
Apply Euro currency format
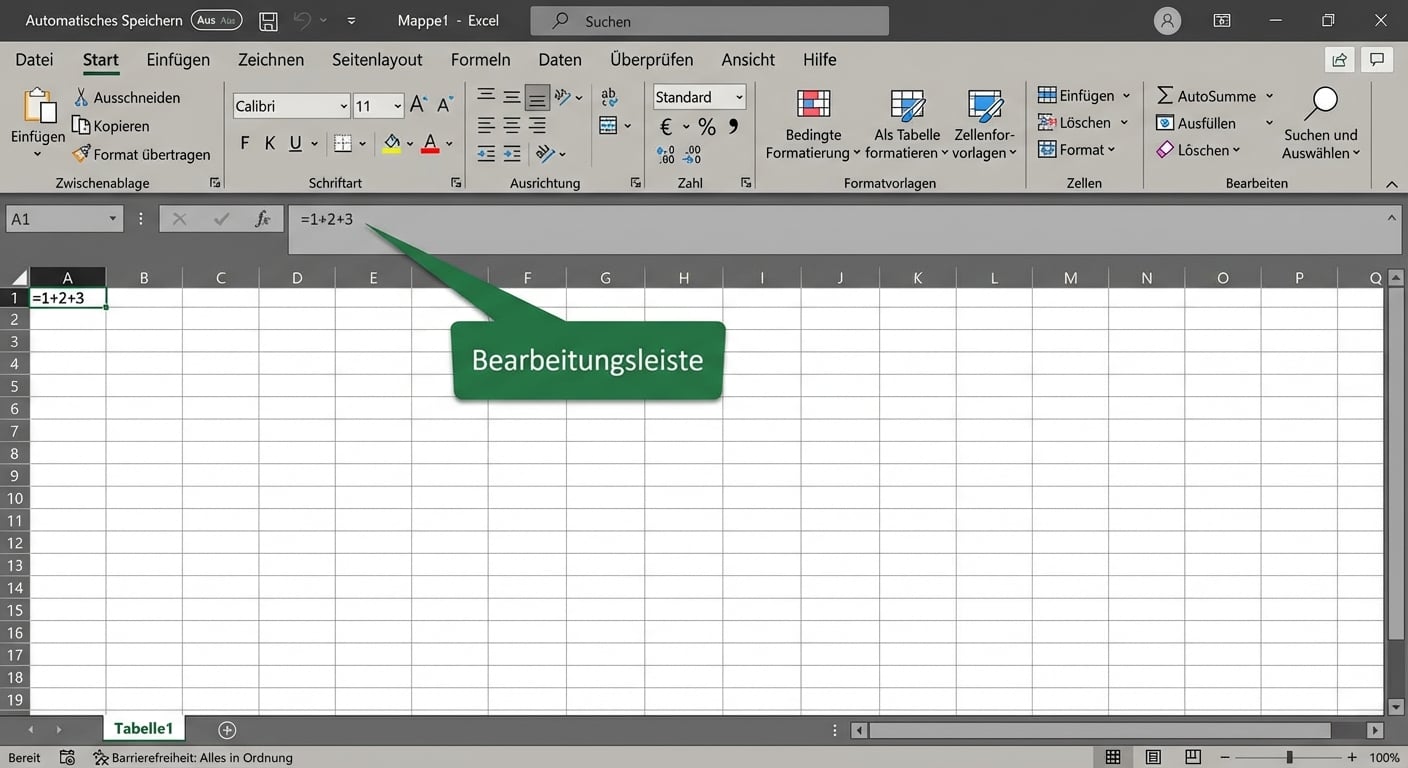[667, 126]
